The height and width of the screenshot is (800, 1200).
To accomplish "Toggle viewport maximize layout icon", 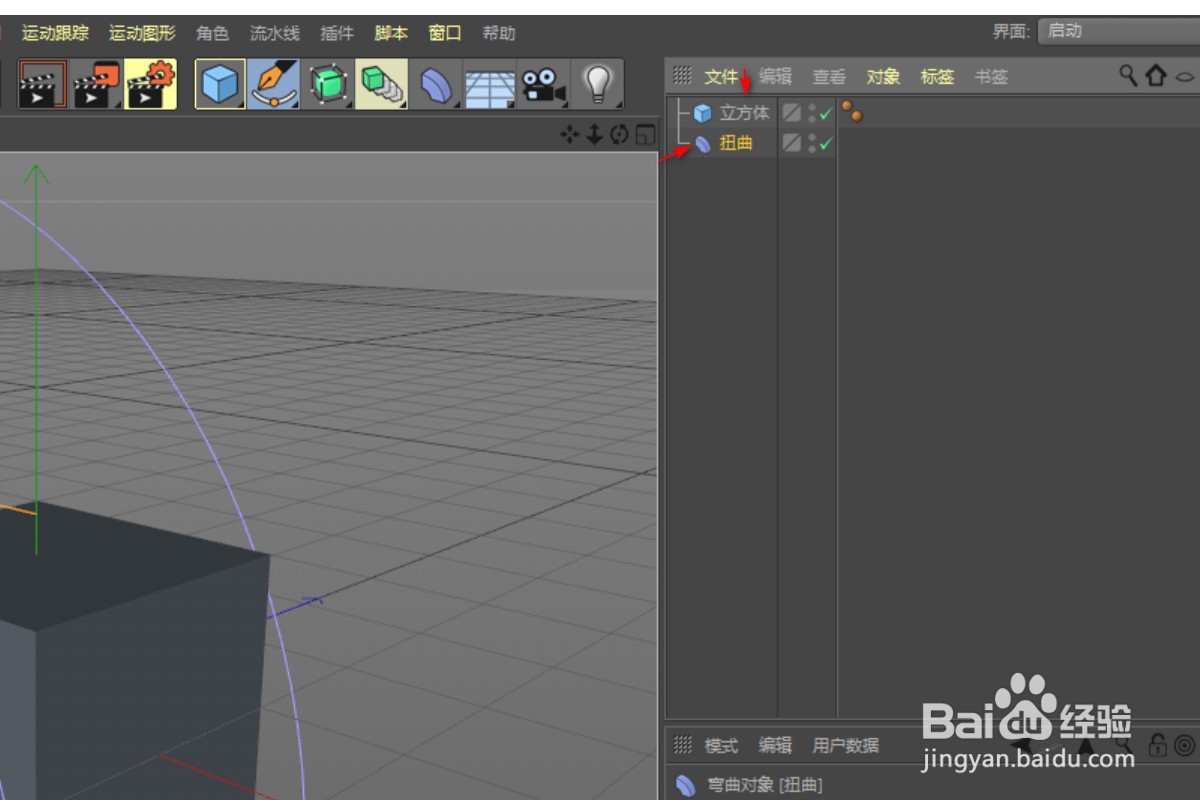I will coord(645,134).
